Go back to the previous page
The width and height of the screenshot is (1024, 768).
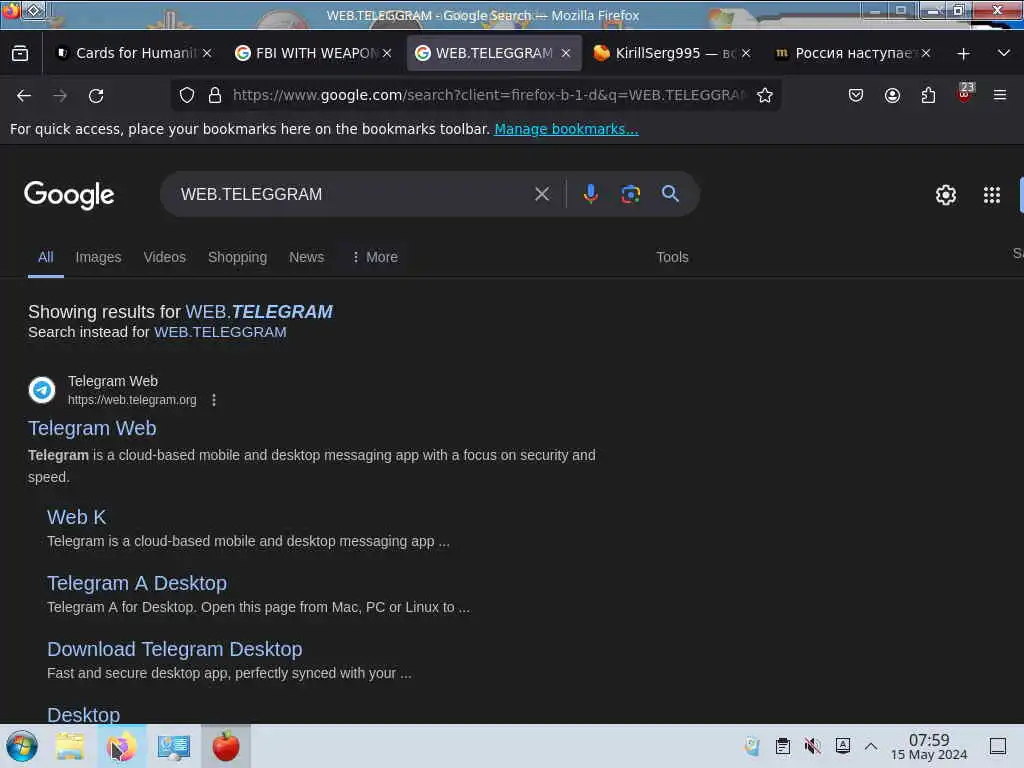pyautogui.click(x=24, y=95)
